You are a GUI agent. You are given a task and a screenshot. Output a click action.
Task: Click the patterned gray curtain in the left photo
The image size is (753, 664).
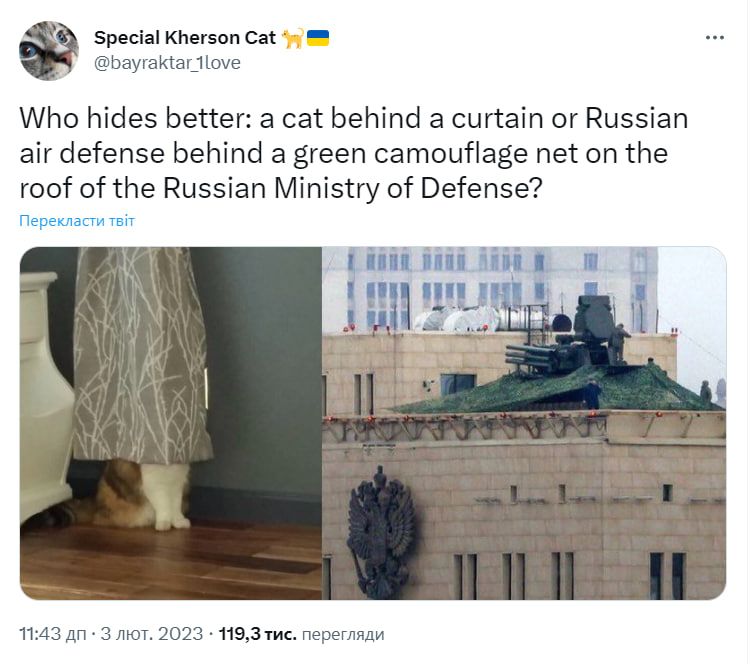142,355
